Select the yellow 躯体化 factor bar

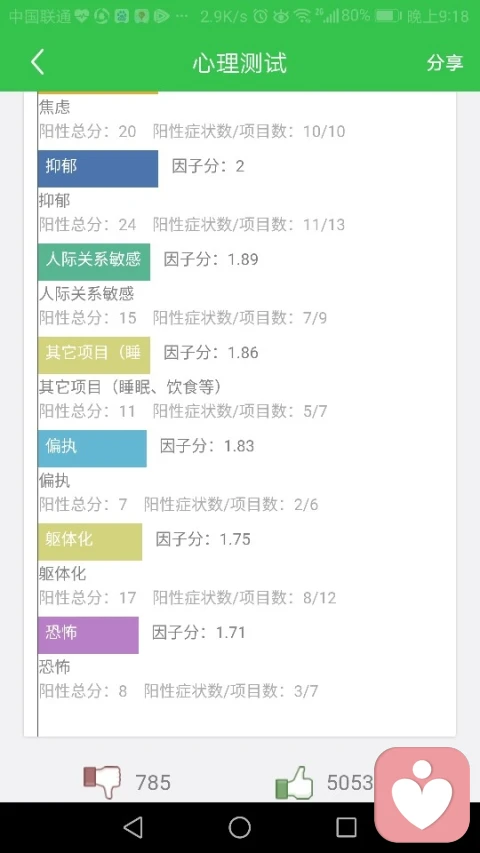[90, 542]
